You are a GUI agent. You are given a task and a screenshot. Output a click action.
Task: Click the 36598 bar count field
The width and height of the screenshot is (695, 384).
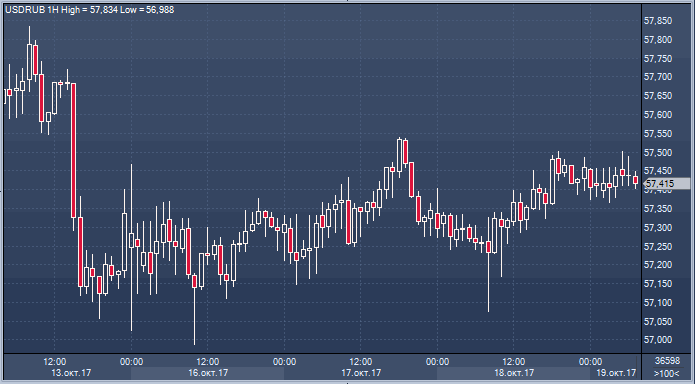pyautogui.click(x=667, y=361)
